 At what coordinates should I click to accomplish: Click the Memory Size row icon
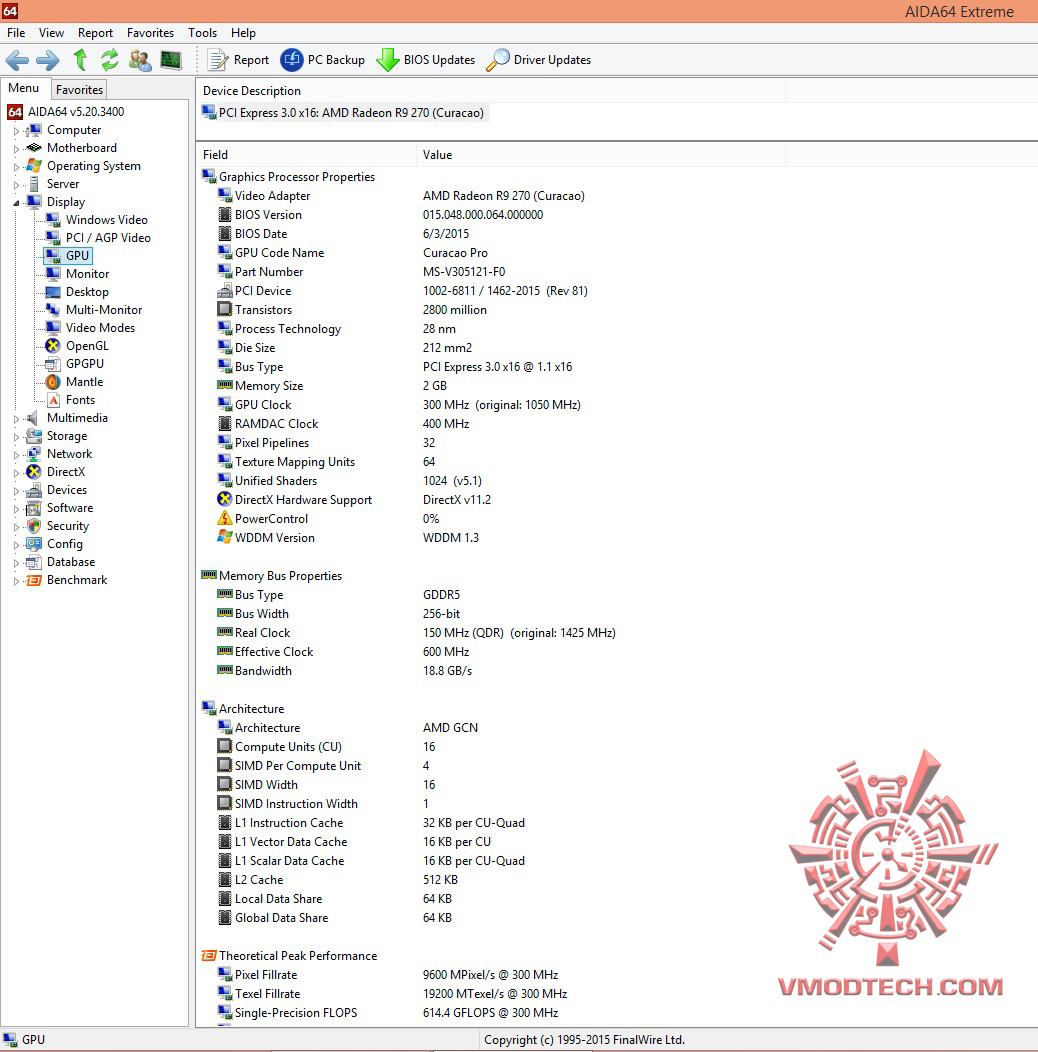(225, 385)
